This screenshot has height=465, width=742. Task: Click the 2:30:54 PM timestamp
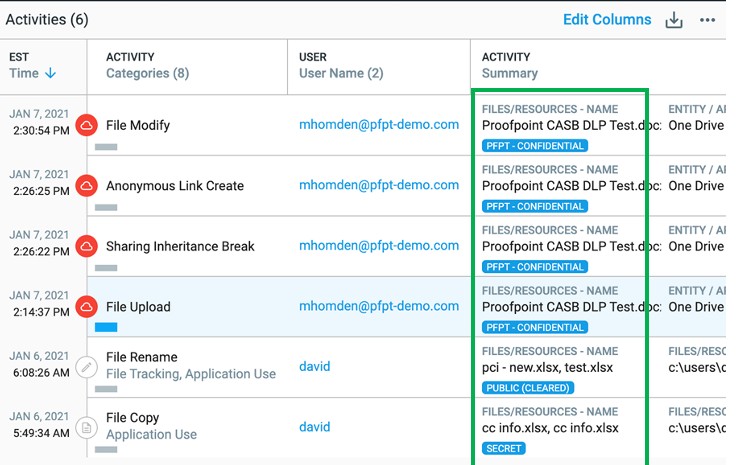(41, 131)
